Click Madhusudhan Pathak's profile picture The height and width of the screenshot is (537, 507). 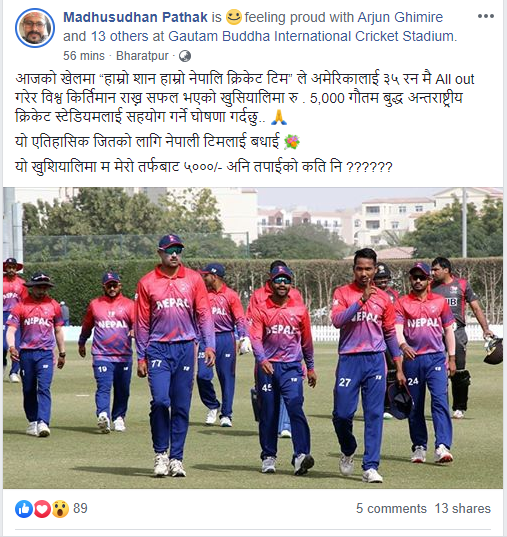pos(35,27)
